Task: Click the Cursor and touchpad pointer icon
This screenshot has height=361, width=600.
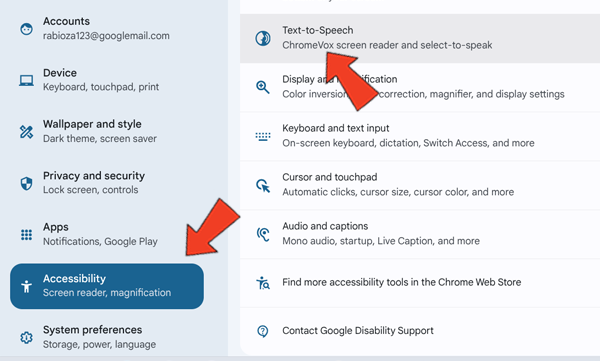Action: (263, 186)
